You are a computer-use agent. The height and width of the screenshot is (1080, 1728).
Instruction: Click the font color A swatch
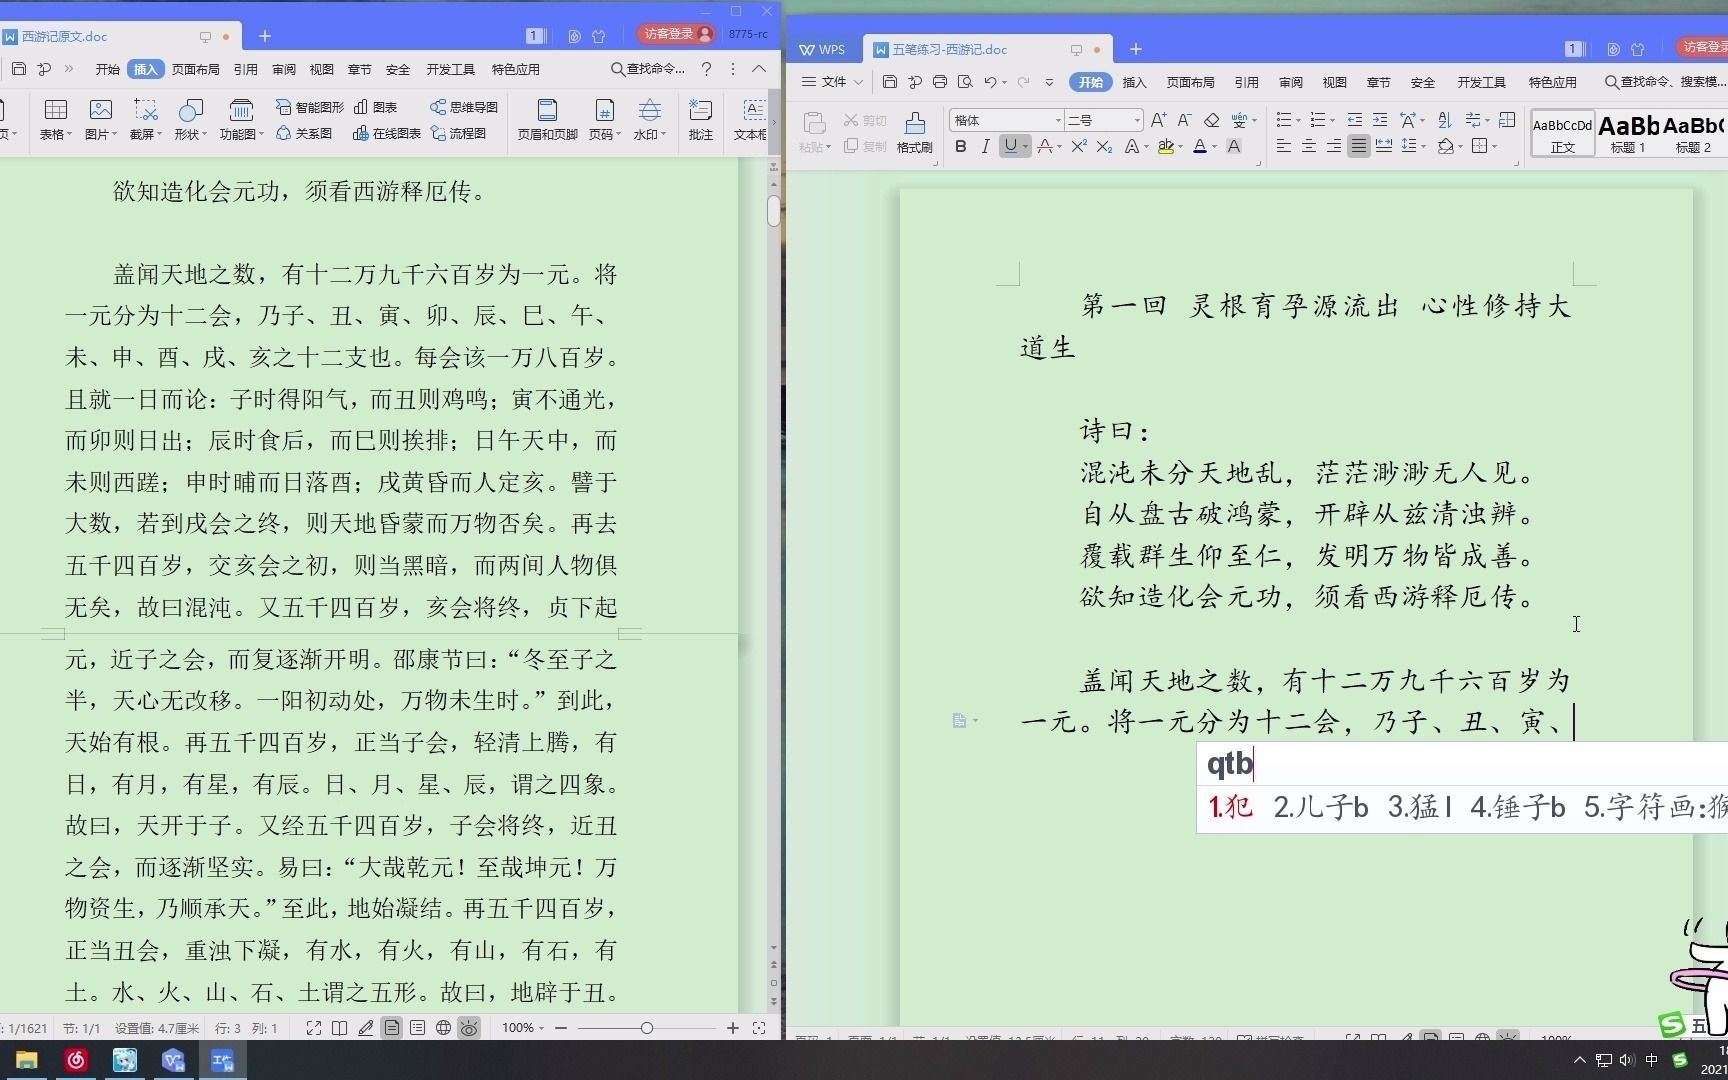1199,147
